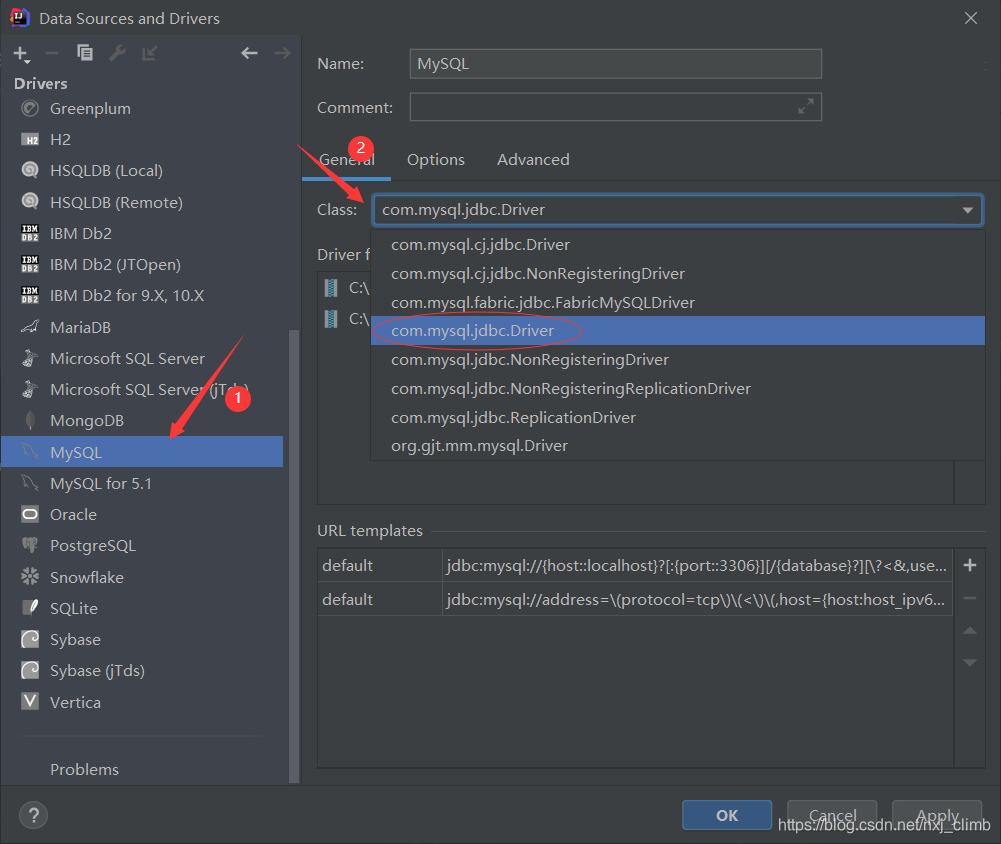Select the Sybase driver
The width and height of the screenshot is (1001, 844).
[x=142, y=640]
